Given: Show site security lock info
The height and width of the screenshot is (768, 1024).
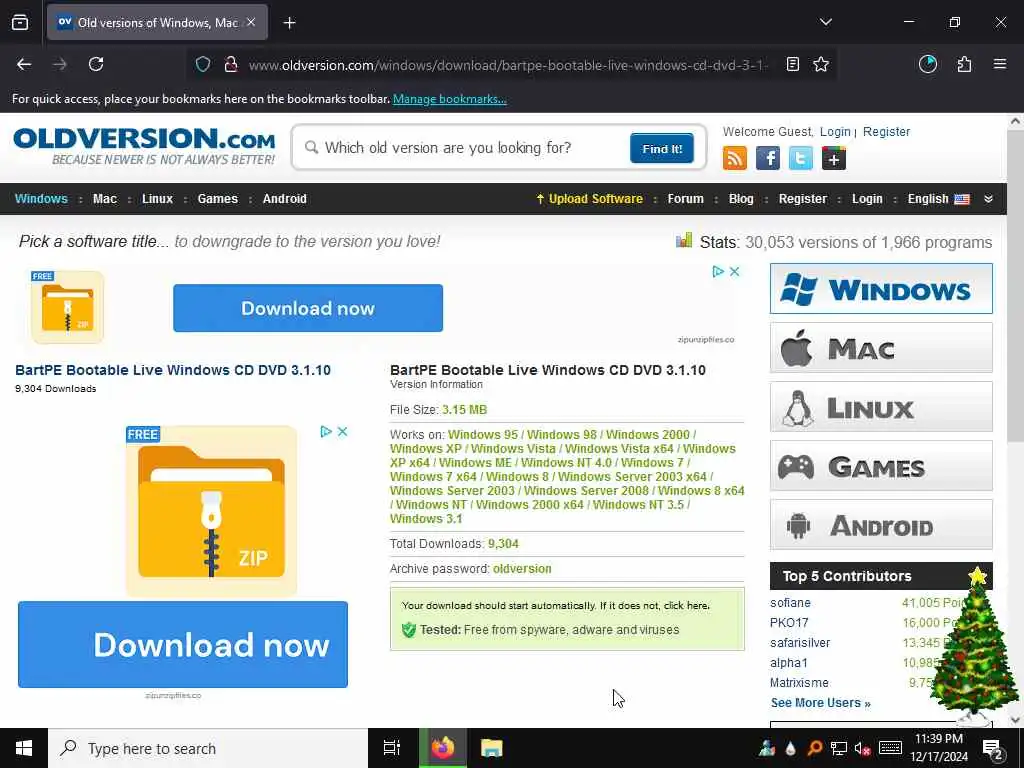Looking at the screenshot, I should pyautogui.click(x=231, y=64).
